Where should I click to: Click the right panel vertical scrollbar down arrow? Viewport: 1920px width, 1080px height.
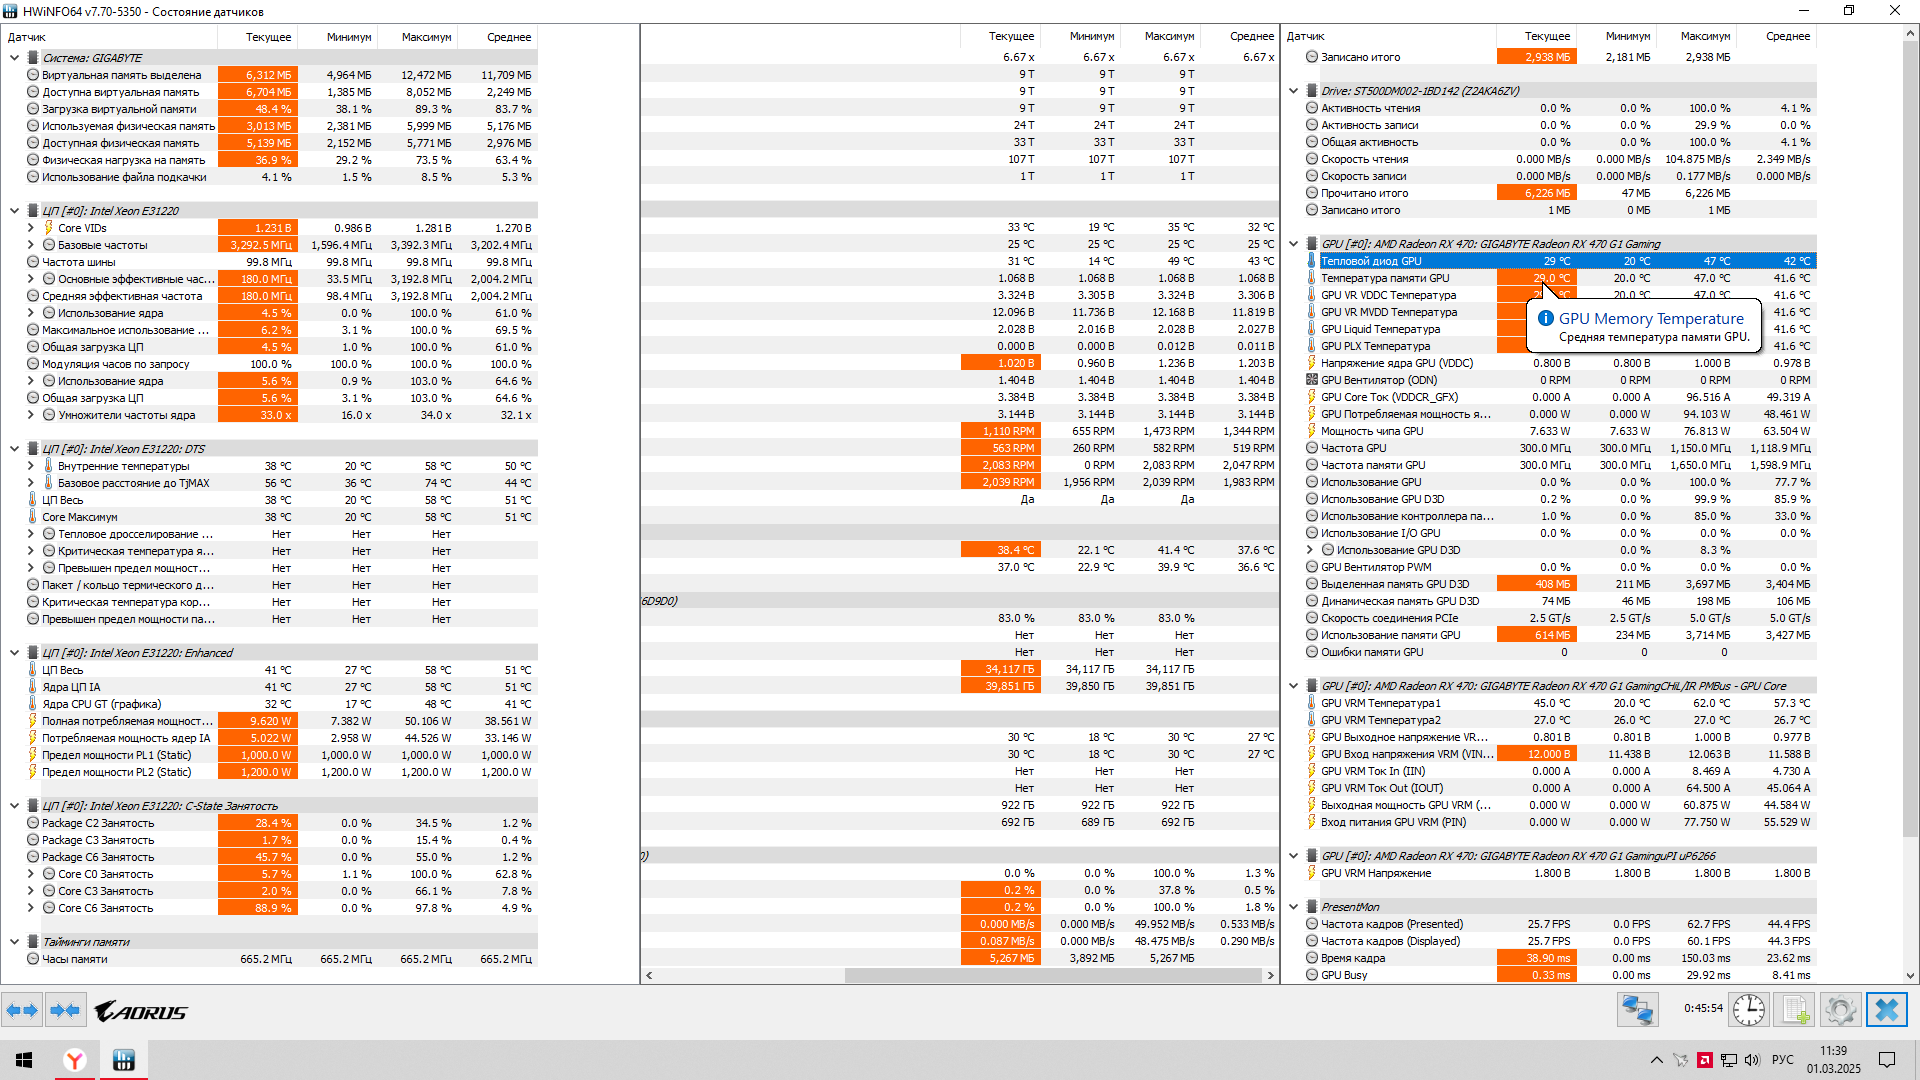point(1910,976)
